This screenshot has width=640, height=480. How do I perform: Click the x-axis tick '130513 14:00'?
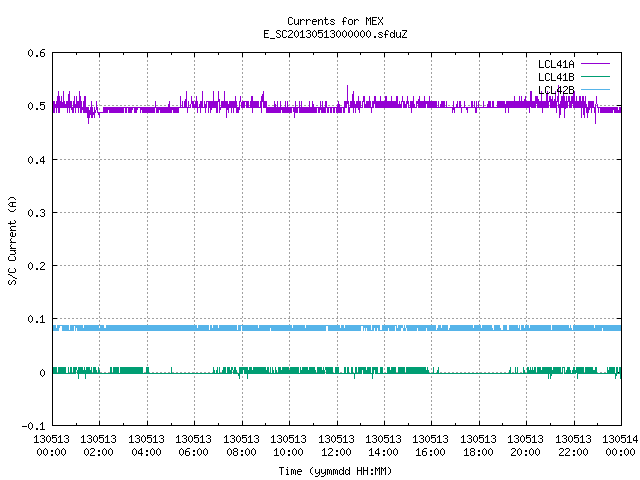(383, 446)
